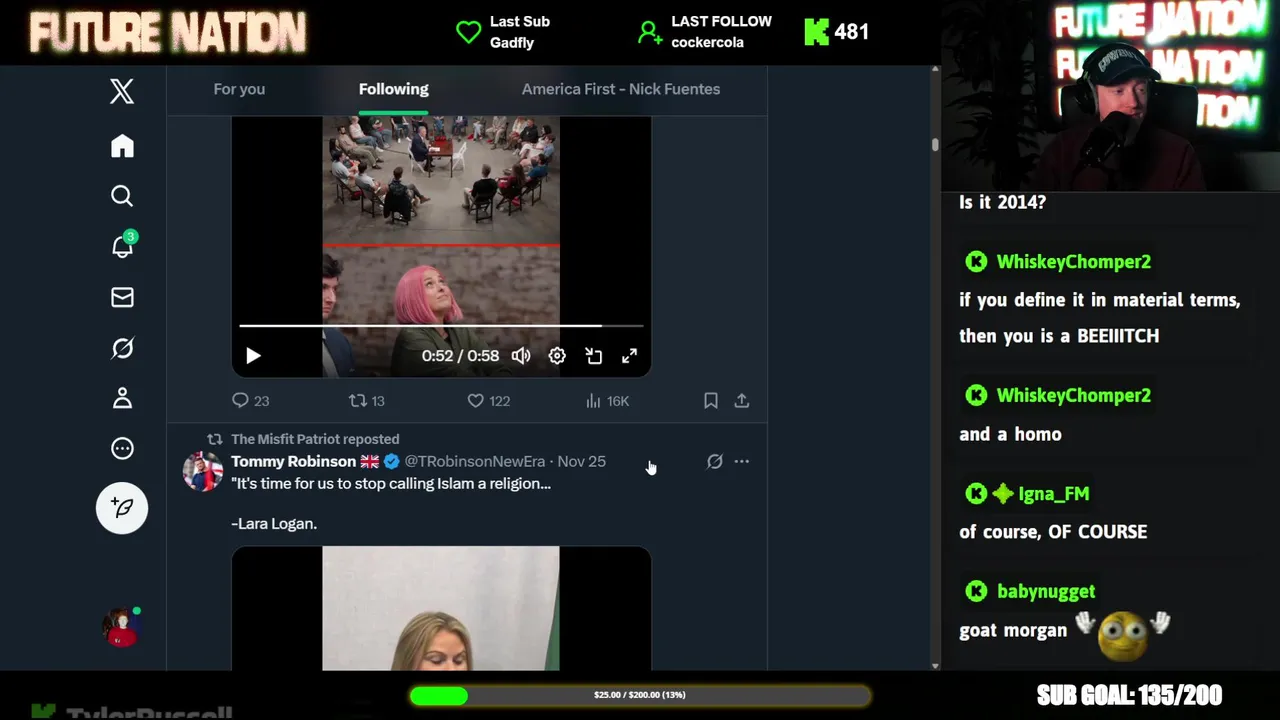Open Profile person icon
This screenshot has width=1280, height=720.
(122, 398)
